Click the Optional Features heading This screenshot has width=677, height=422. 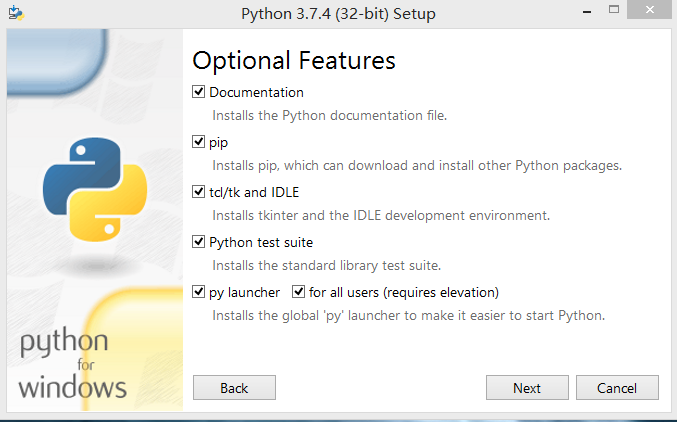point(294,60)
